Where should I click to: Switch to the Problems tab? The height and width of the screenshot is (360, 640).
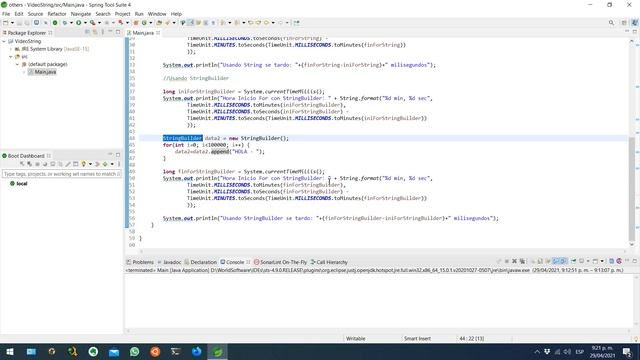point(140,262)
